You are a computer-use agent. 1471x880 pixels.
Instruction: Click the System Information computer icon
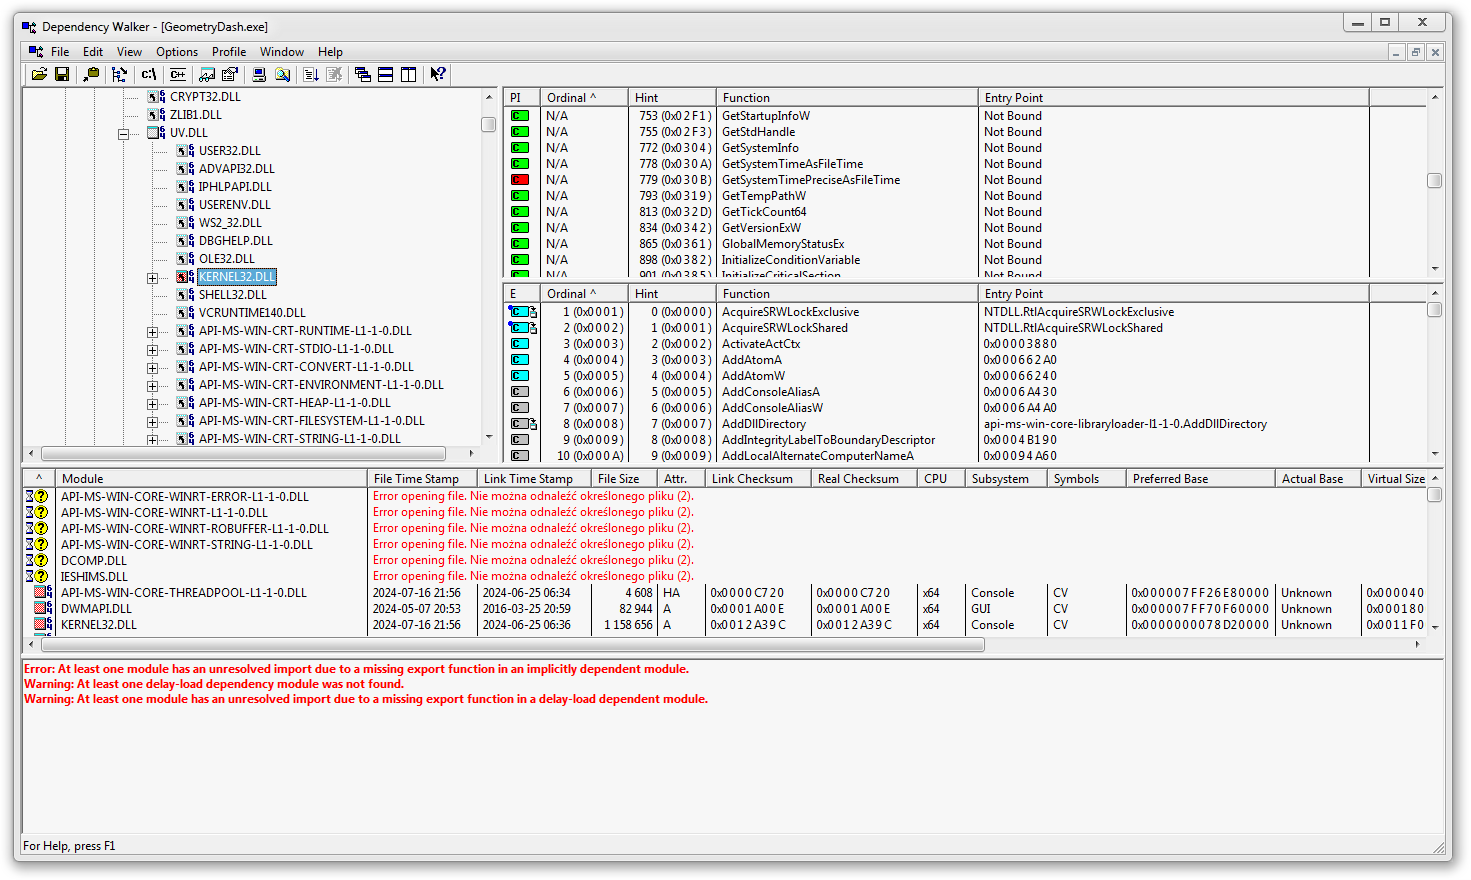259,74
